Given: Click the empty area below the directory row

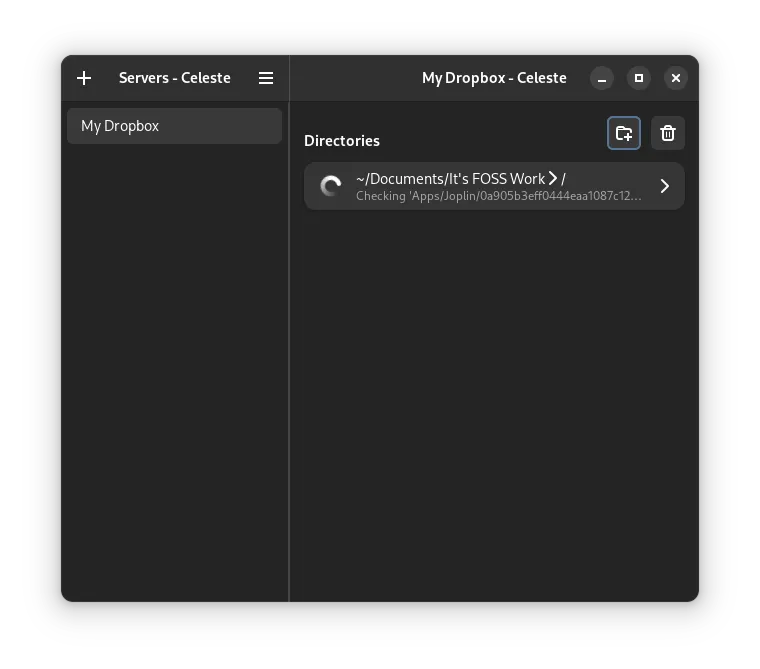Looking at the screenshot, I should click(494, 400).
